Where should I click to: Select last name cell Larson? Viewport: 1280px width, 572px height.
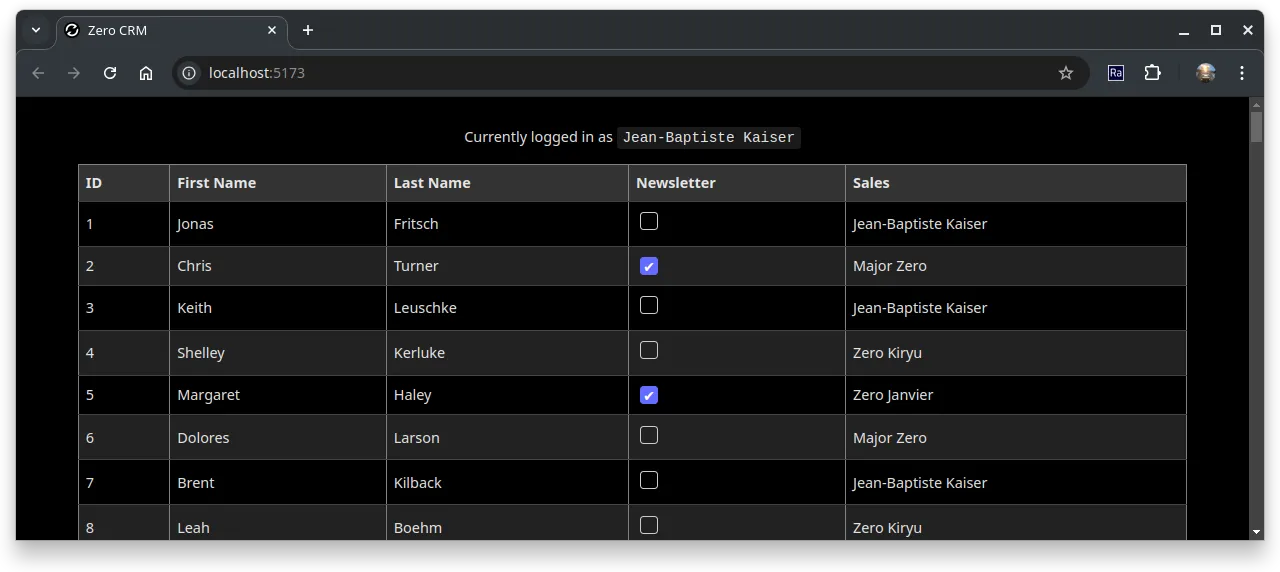(x=507, y=438)
